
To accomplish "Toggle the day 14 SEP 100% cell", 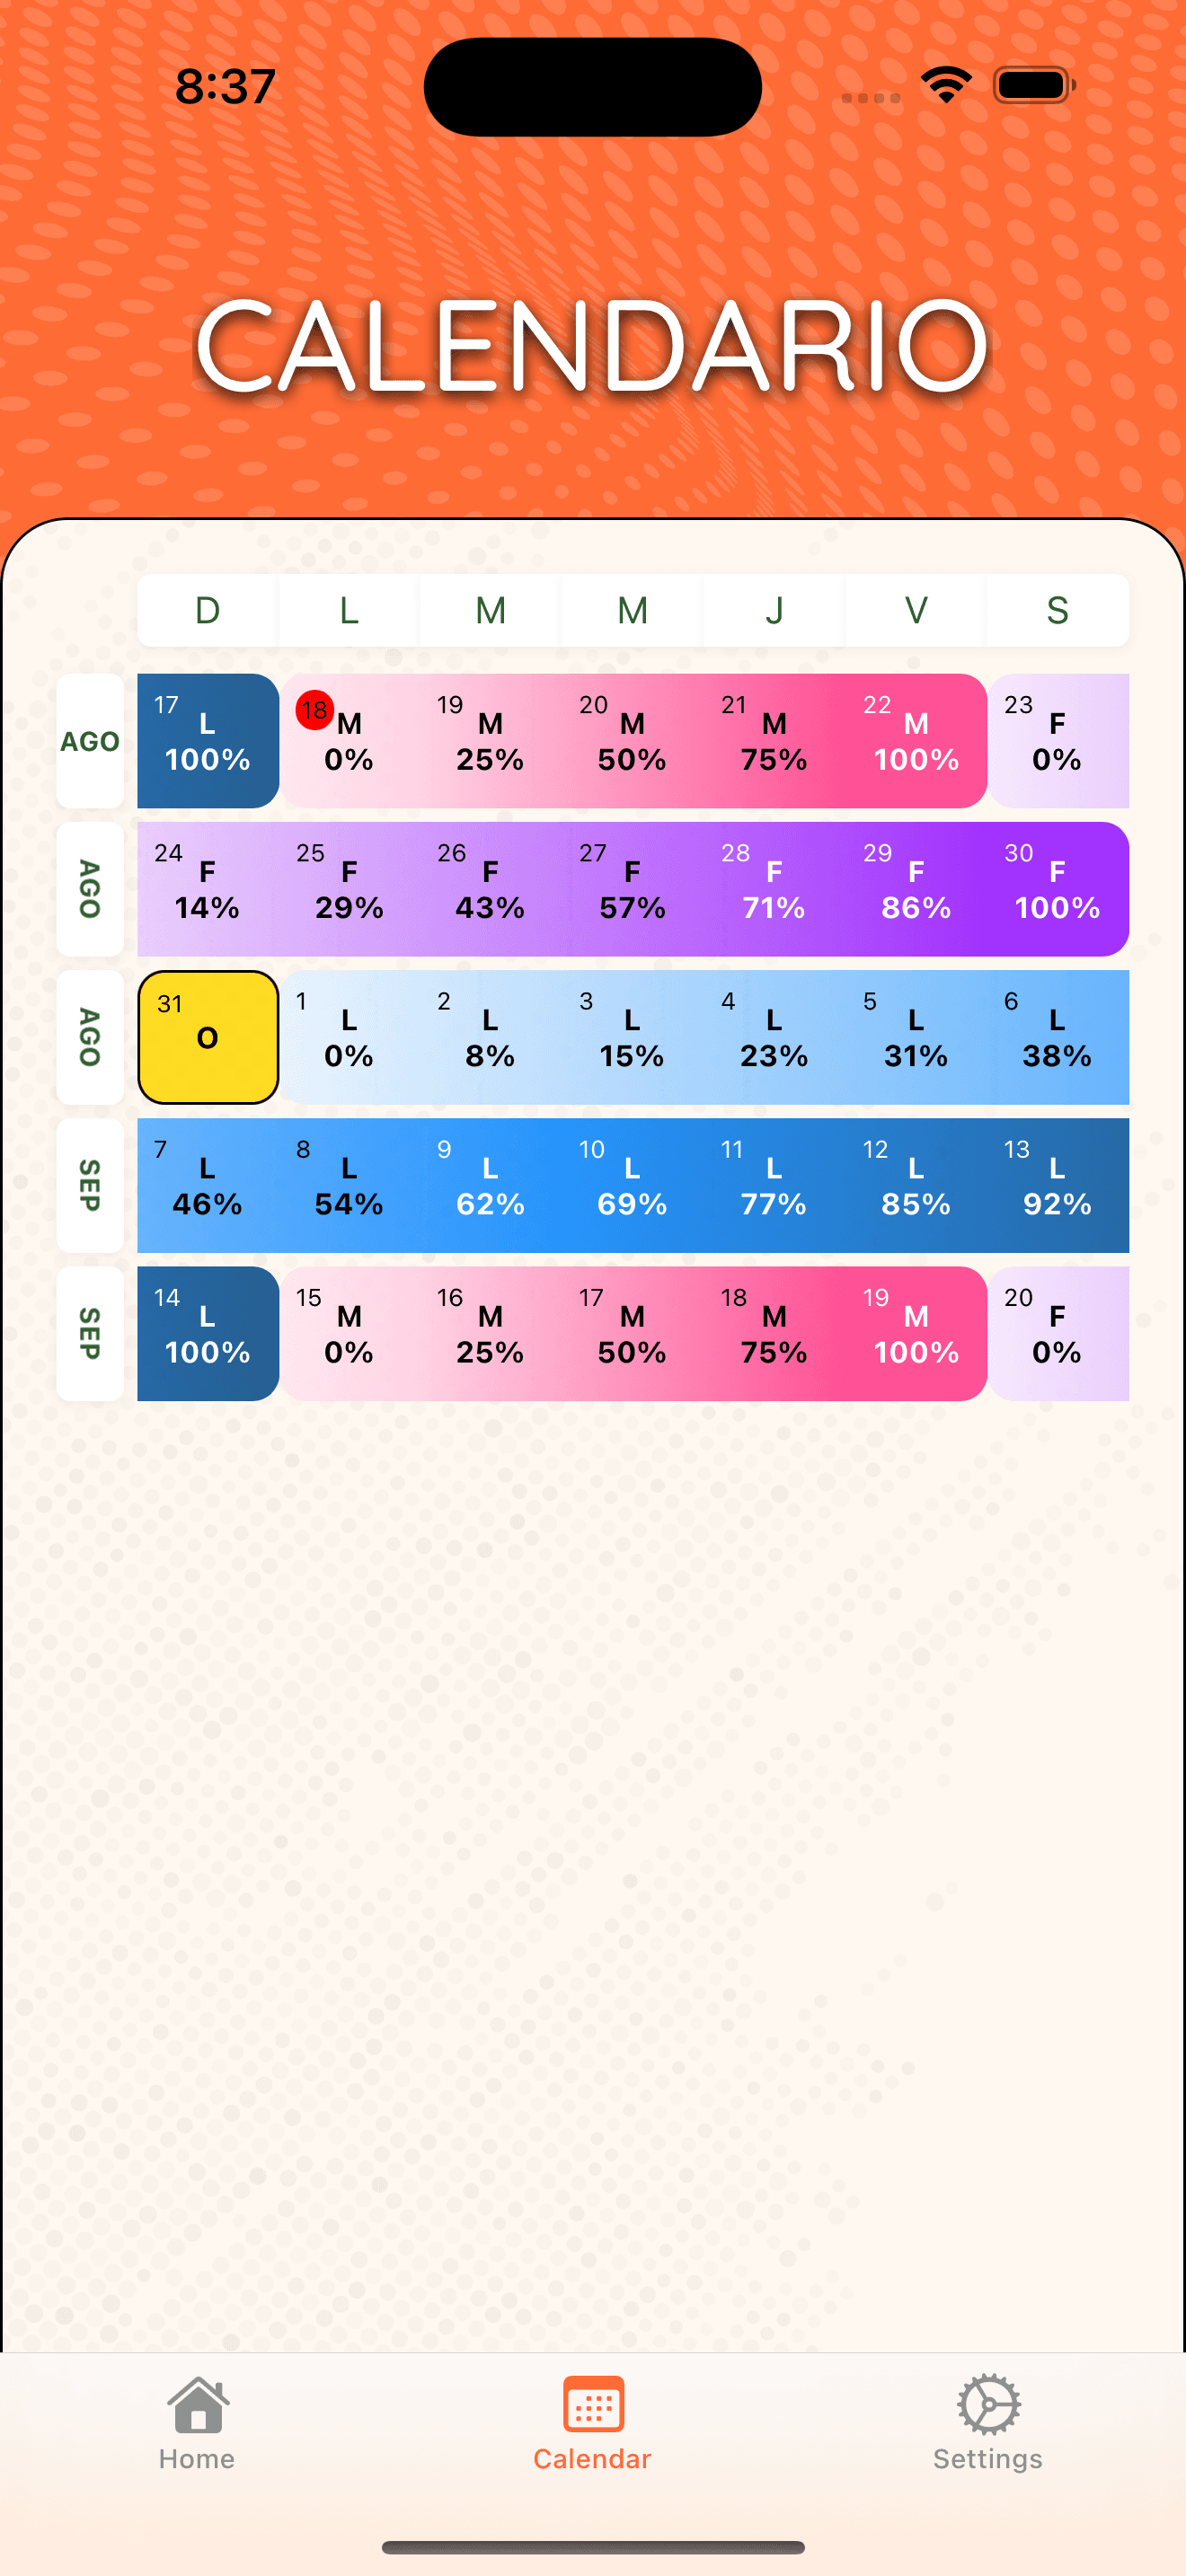I will [x=207, y=1333].
